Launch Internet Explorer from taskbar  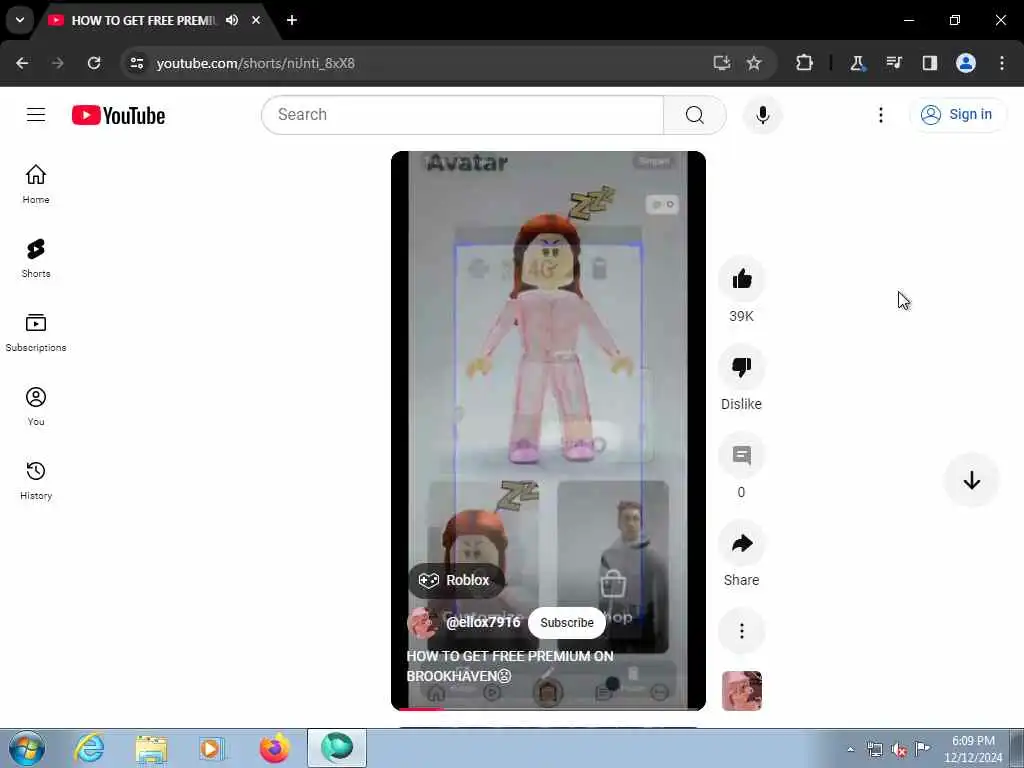click(89, 748)
